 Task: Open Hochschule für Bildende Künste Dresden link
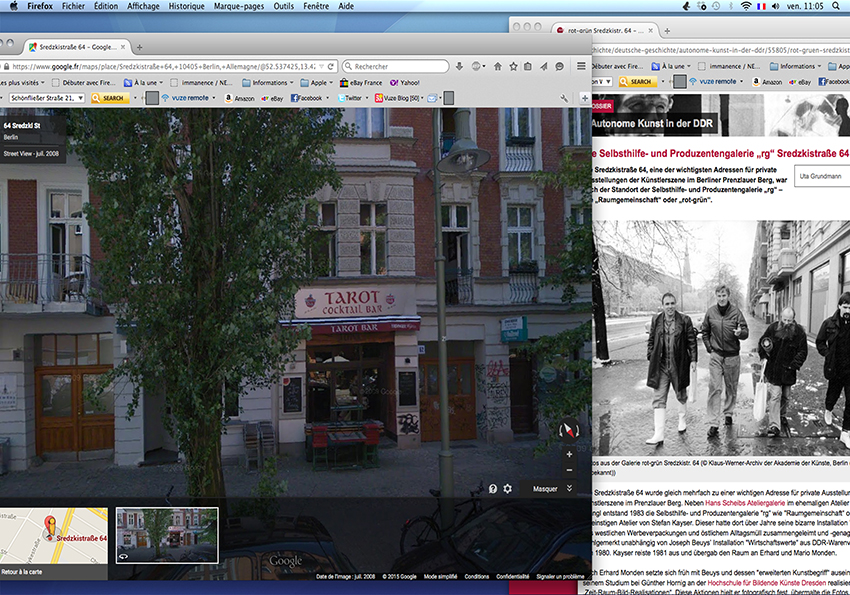click(767, 583)
